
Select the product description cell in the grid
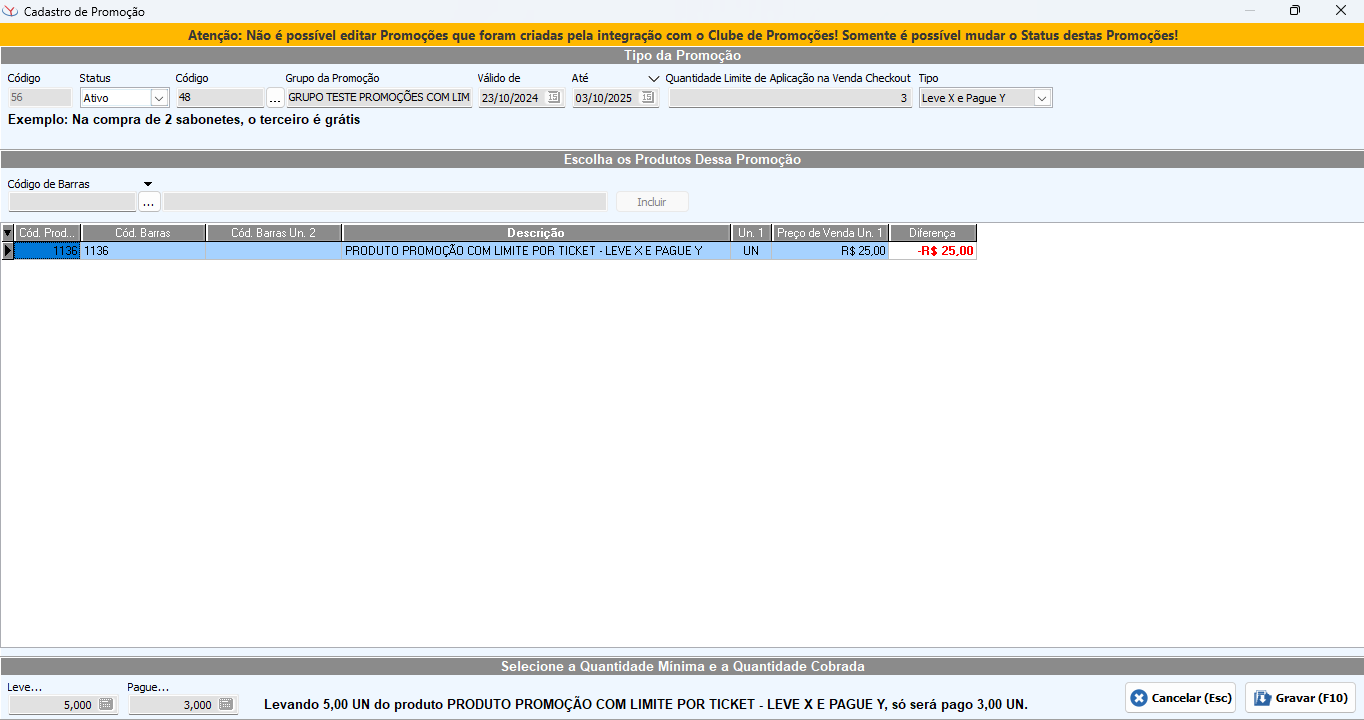[536, 251]
